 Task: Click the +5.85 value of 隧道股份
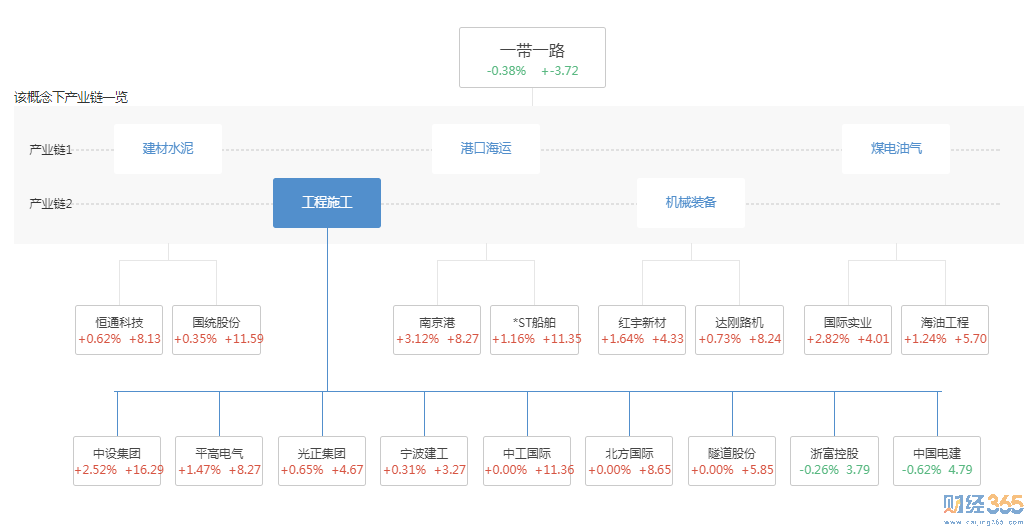(x=758, y=470)
